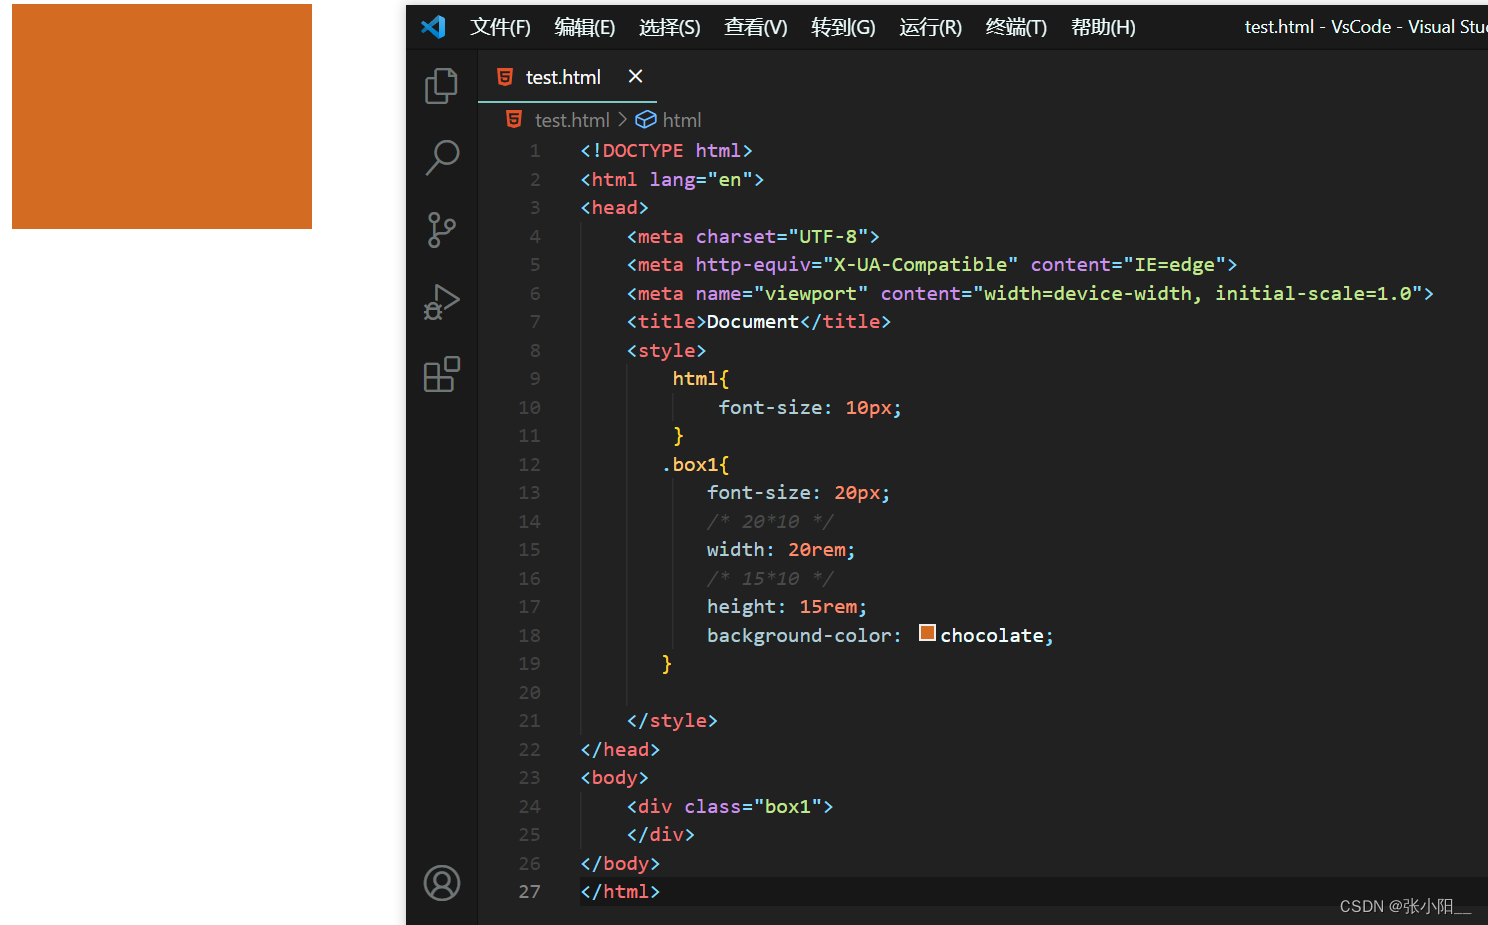1488x925 pixels.
Task: Open the 选择(S) menu
Action: [x=670, y=27]
